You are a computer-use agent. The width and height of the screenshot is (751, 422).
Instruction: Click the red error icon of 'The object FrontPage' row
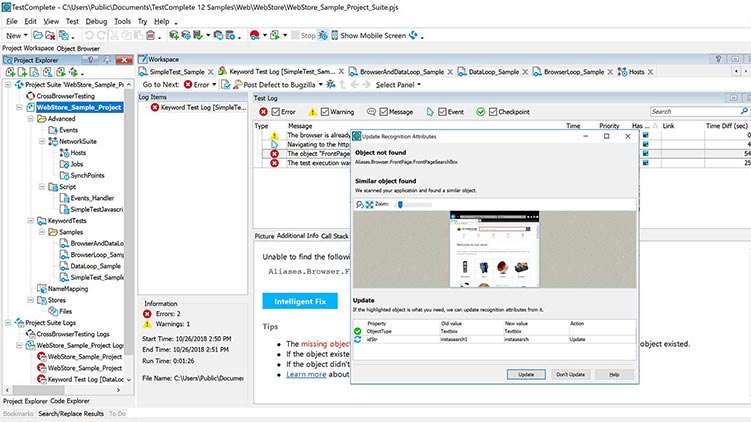coord(274,154)
